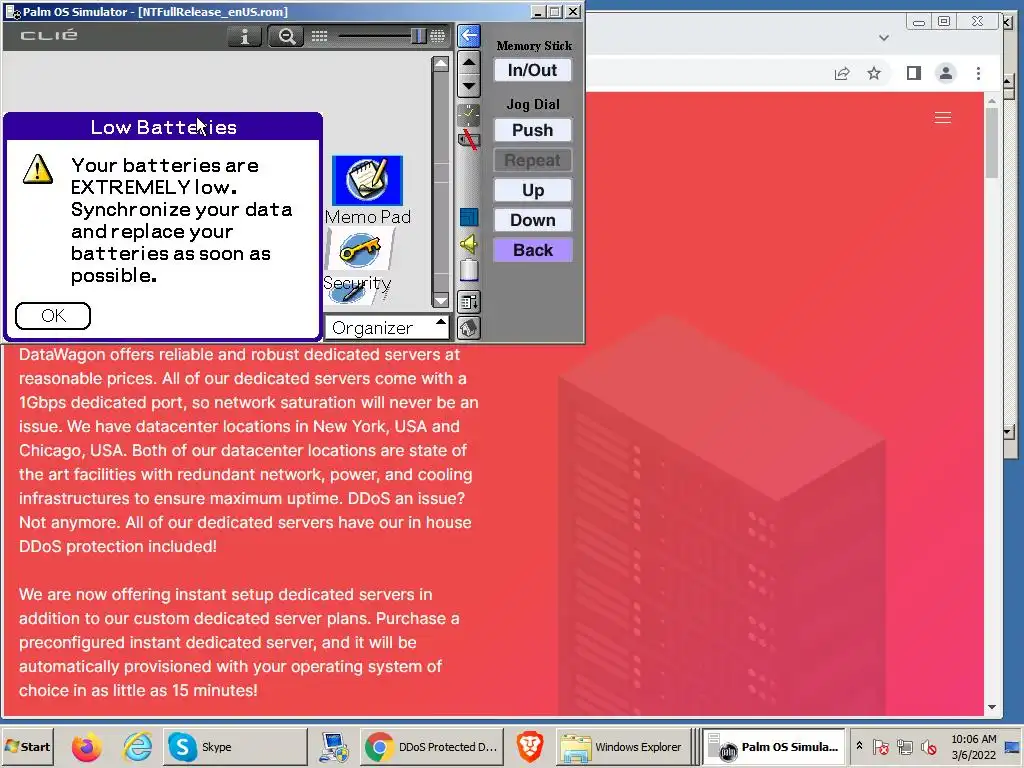Adjust the CLIE toolbar slider handle
Screen dimensions: 1024x768
tap(419, 36)
